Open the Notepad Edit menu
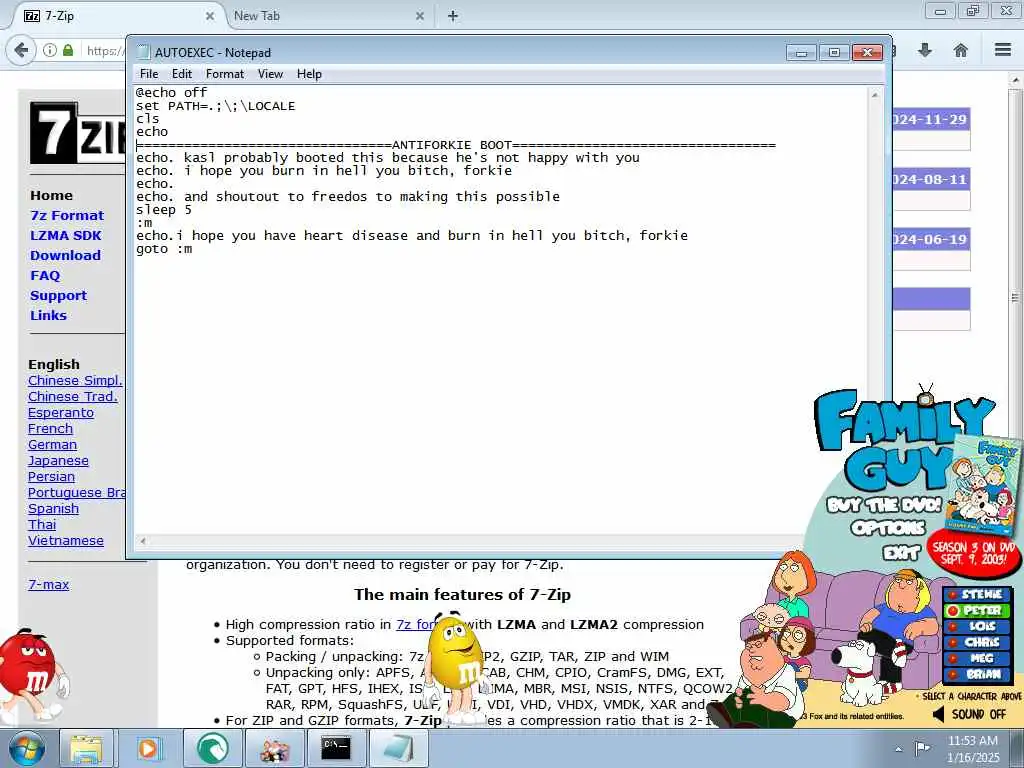Image resolution: width=1024 pixels, height=768 pixels. coord(182,74)
